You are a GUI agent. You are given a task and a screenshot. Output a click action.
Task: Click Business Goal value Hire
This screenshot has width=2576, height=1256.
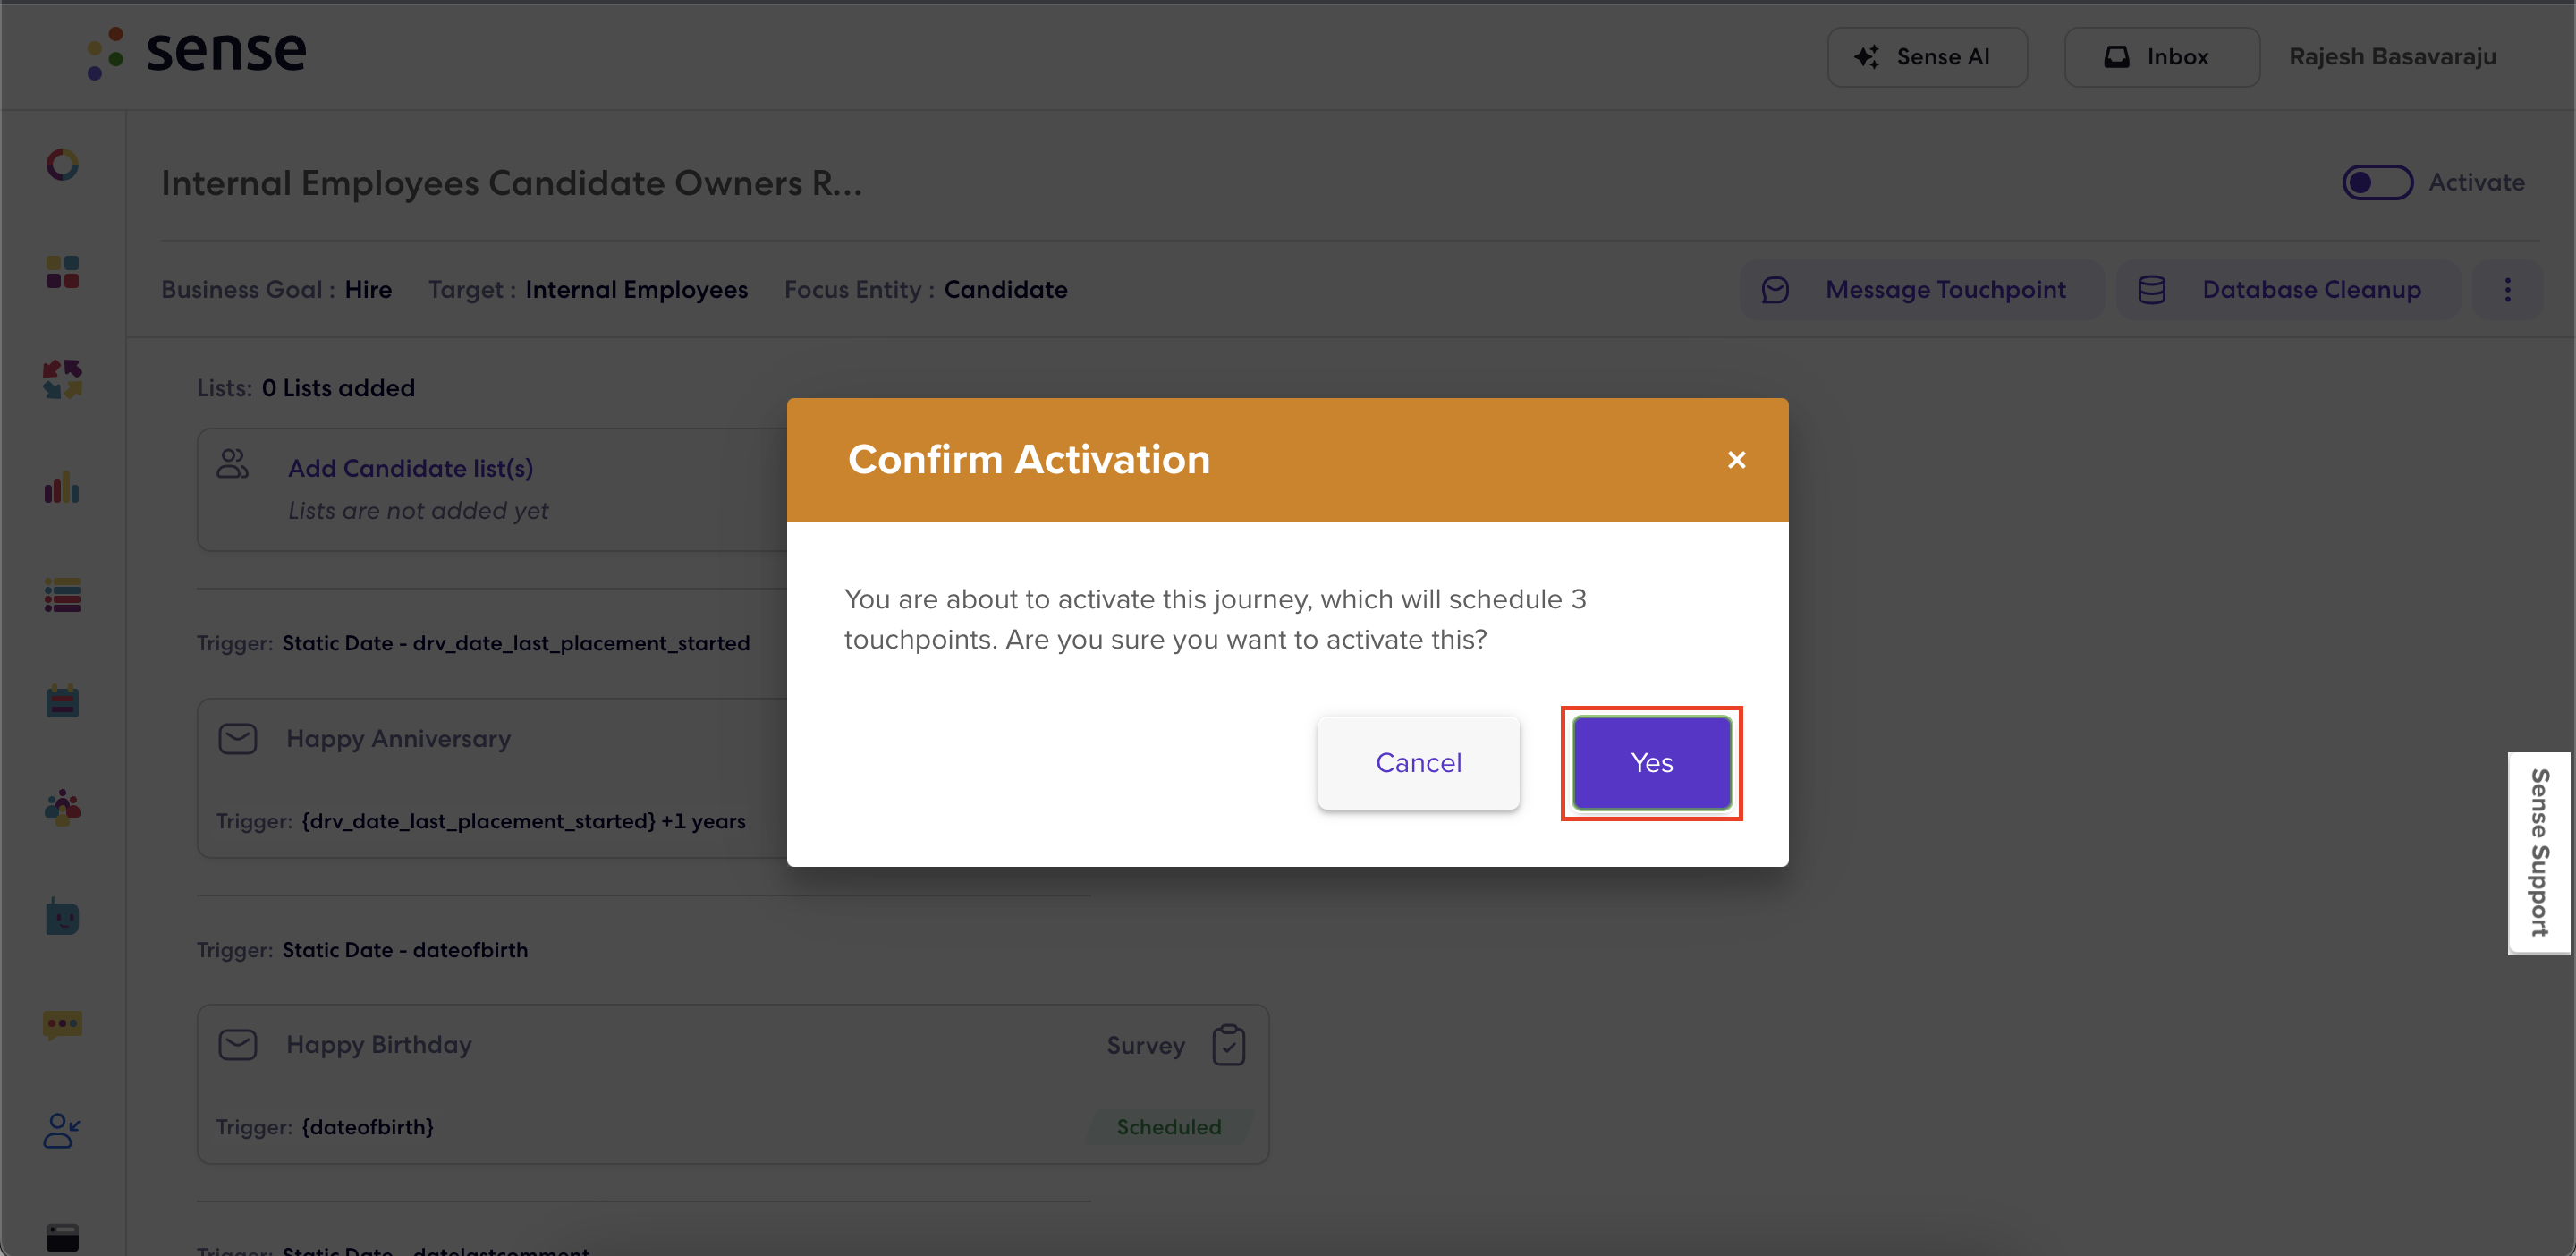pyautogui.click(x=368, y=290)
